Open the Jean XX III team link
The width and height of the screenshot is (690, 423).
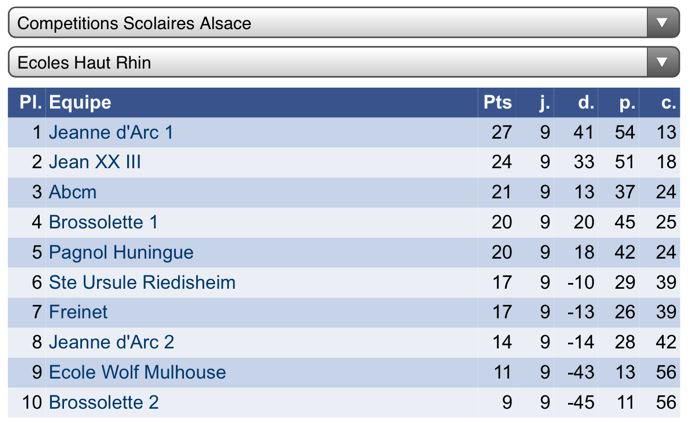coord(95,162)
